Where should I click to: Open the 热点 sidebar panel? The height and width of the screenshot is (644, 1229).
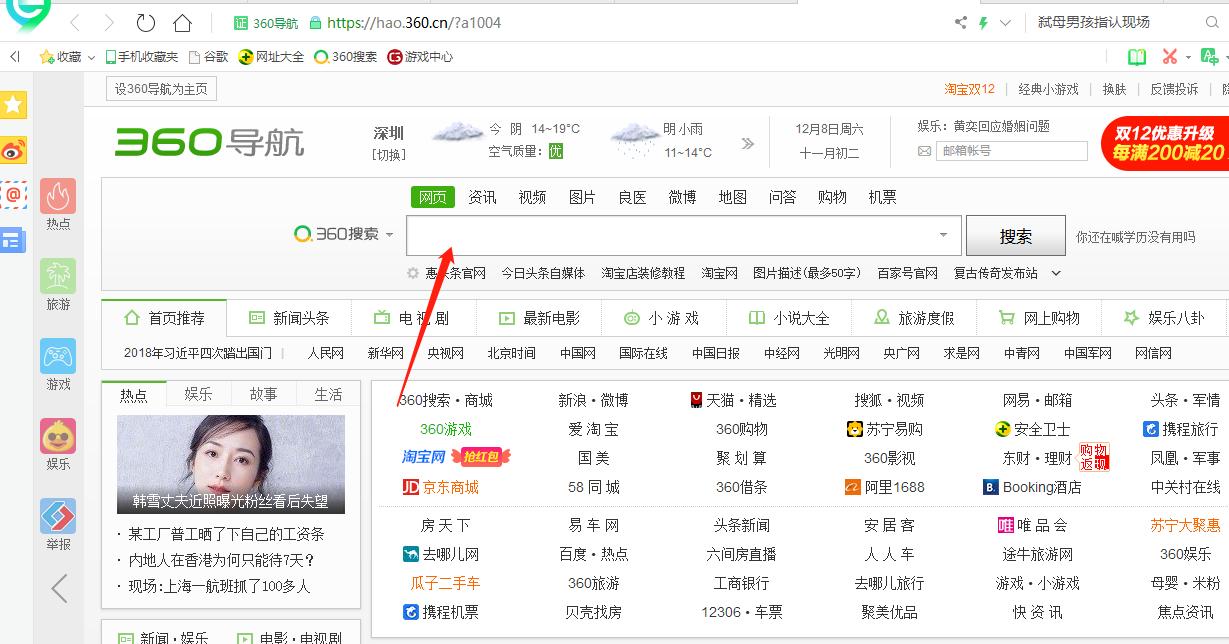point(58,208)
